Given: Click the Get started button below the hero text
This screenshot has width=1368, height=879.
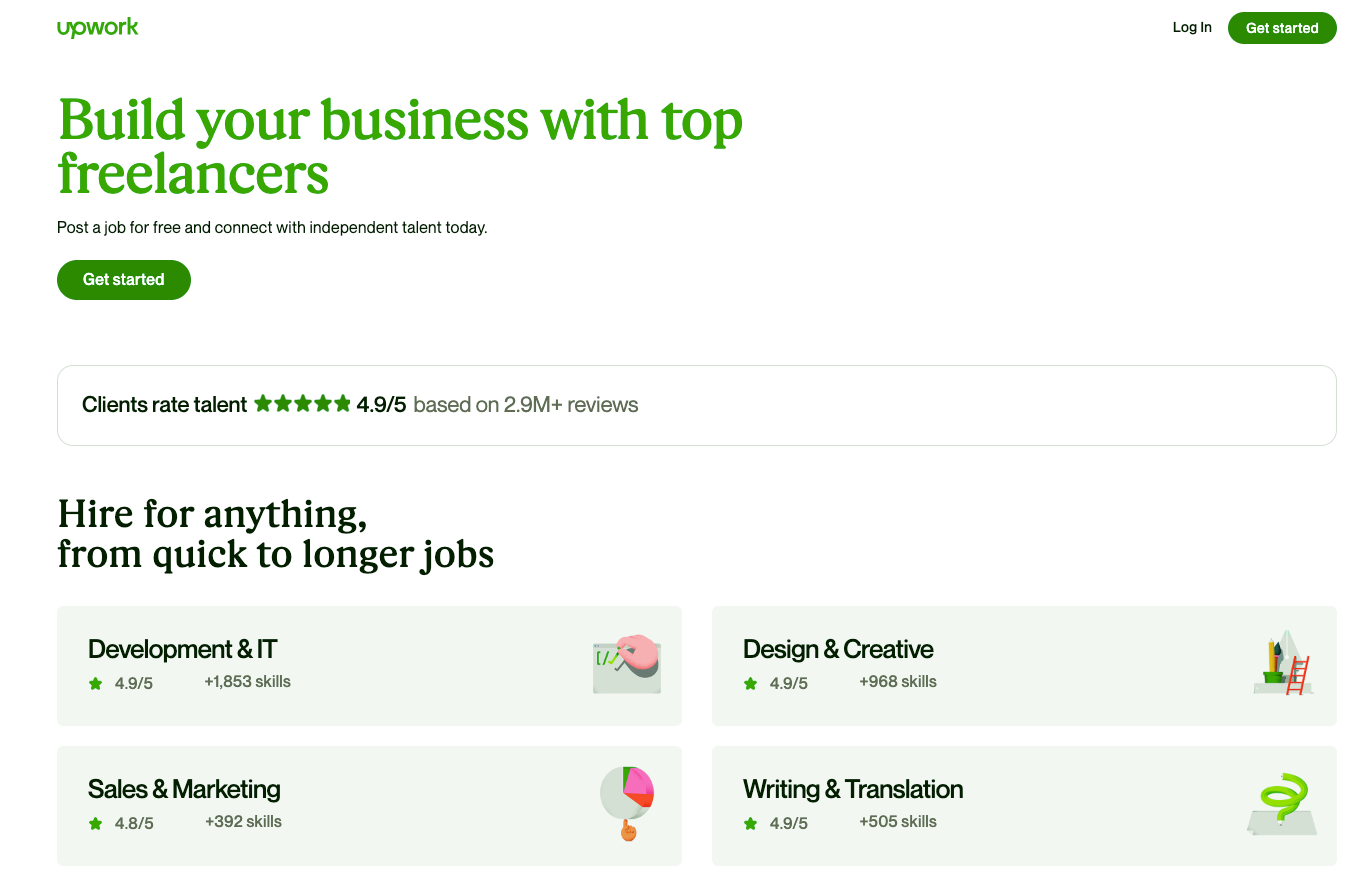Looking at the screenshot, I should 123,280.
